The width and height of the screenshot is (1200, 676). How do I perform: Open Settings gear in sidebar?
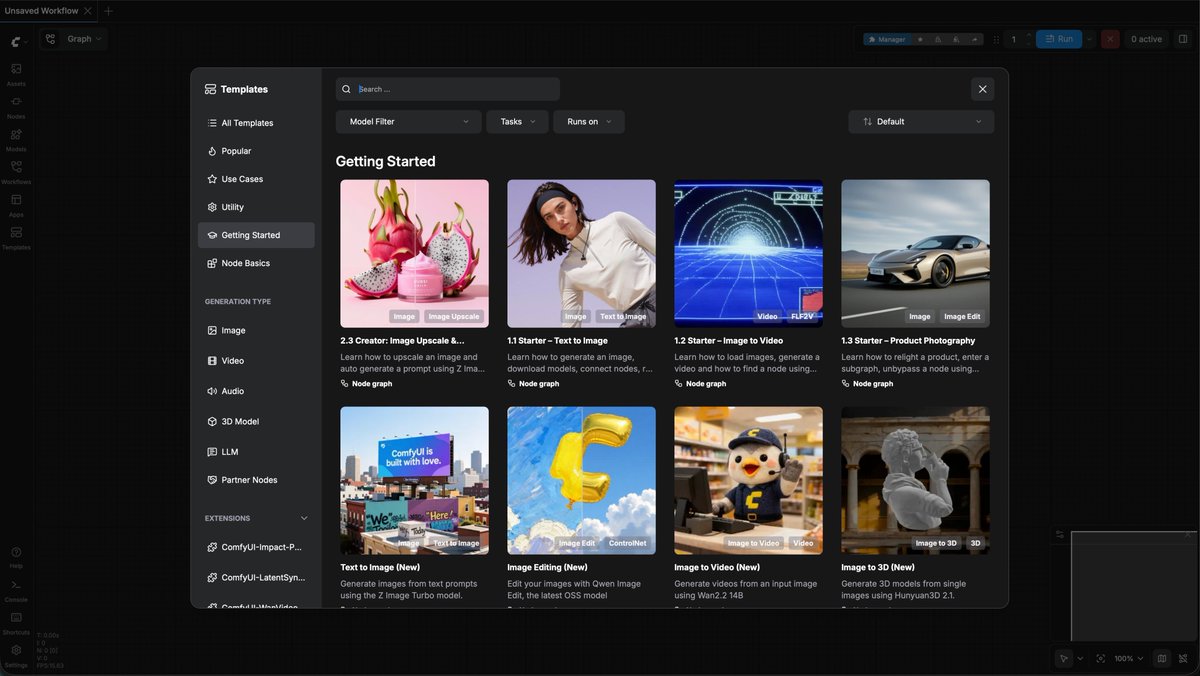tap(16, 655)
